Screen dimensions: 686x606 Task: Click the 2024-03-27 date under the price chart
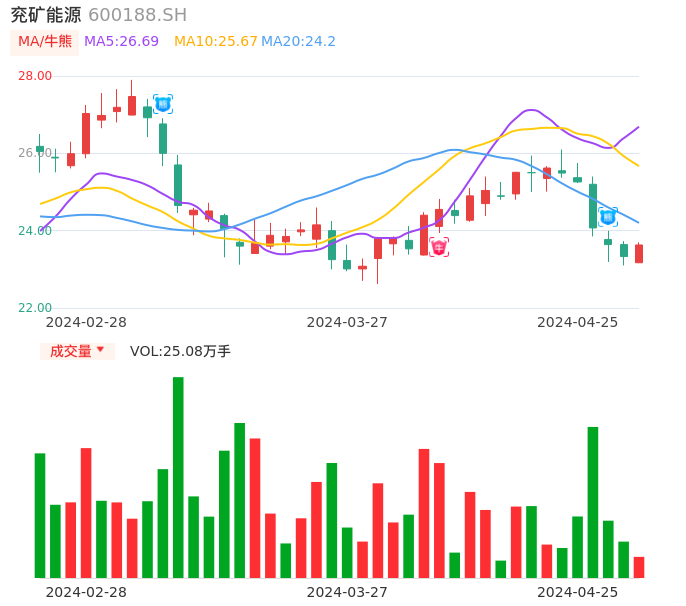tap(347, 322)
